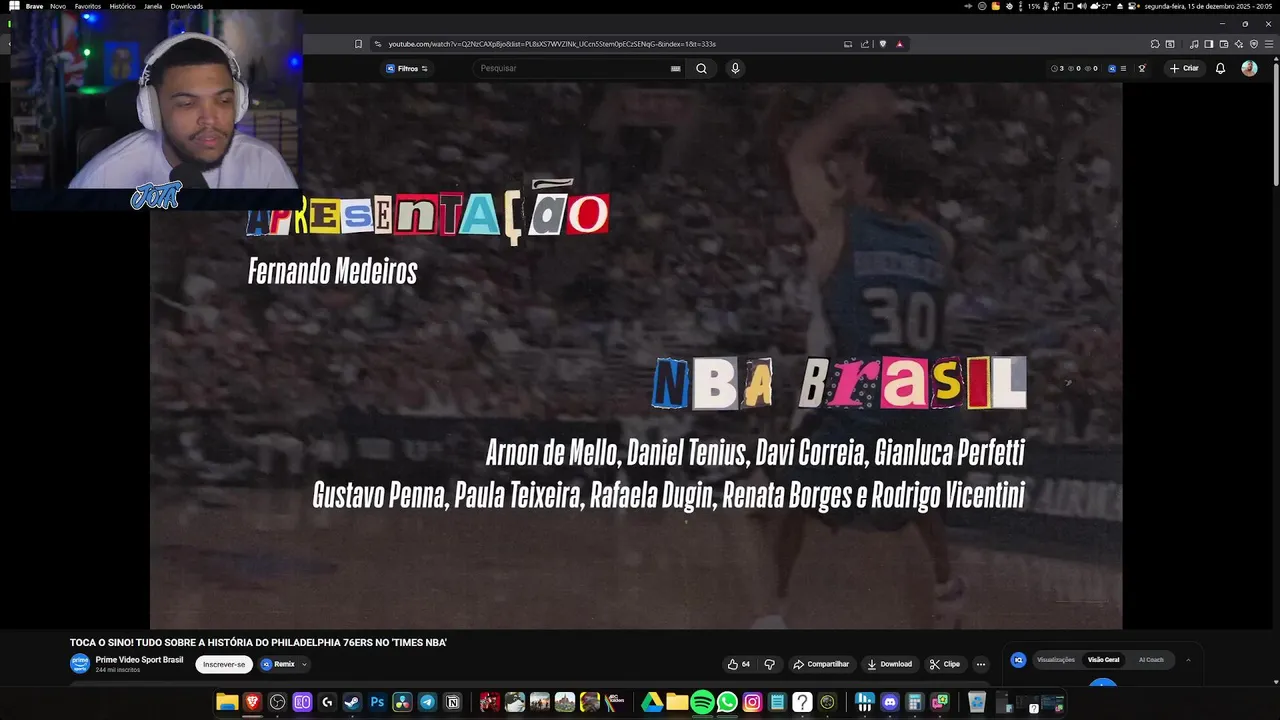Open the Instagram dock icon

(x=752, y=702)
